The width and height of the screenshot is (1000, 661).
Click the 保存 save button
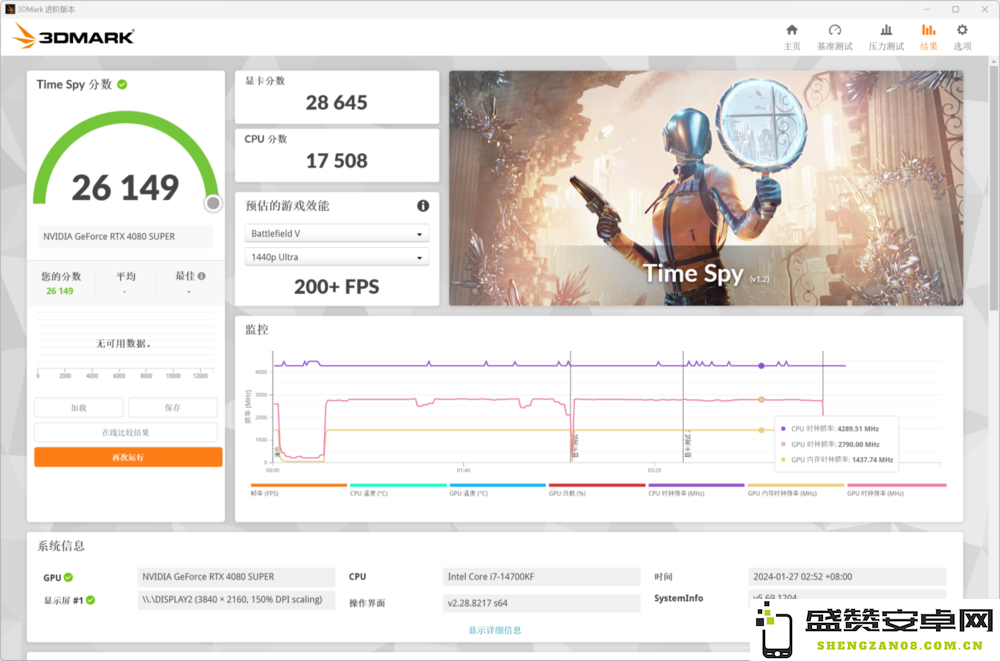[x=173, y=408]
